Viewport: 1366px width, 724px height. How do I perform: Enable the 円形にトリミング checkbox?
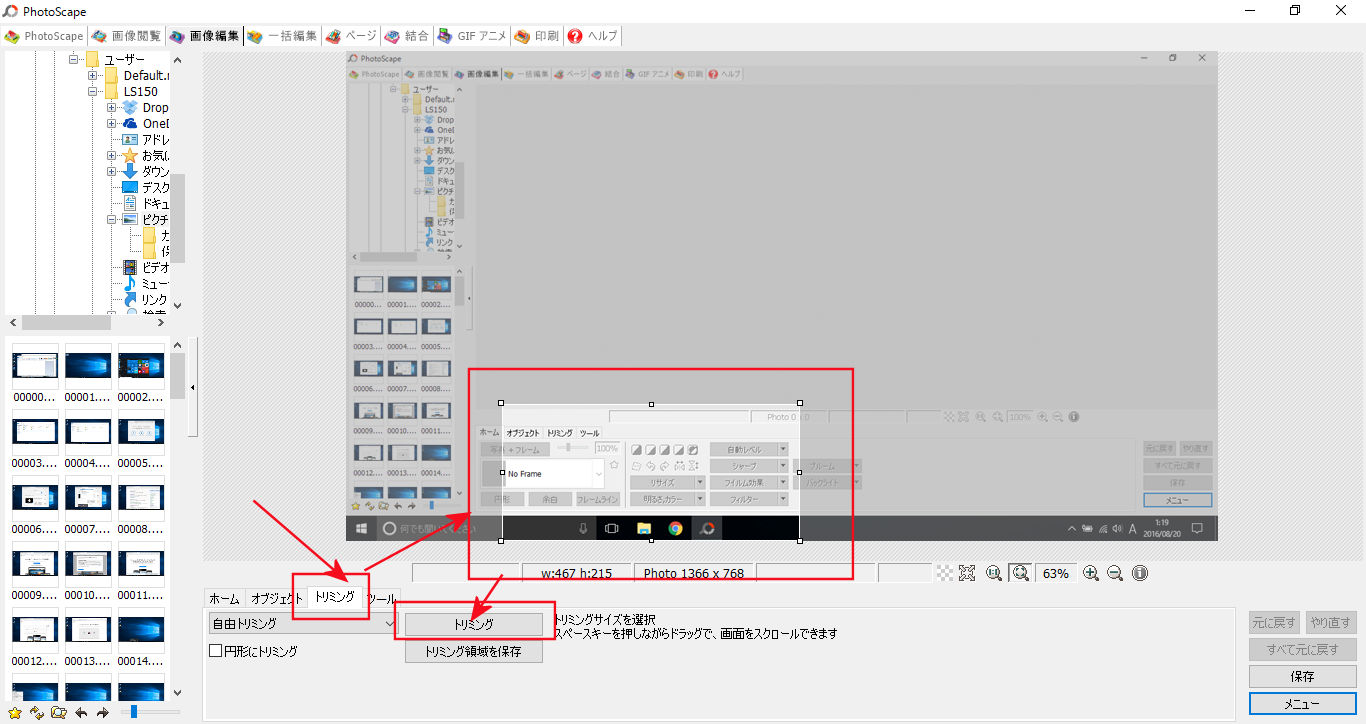pos(215,651)
